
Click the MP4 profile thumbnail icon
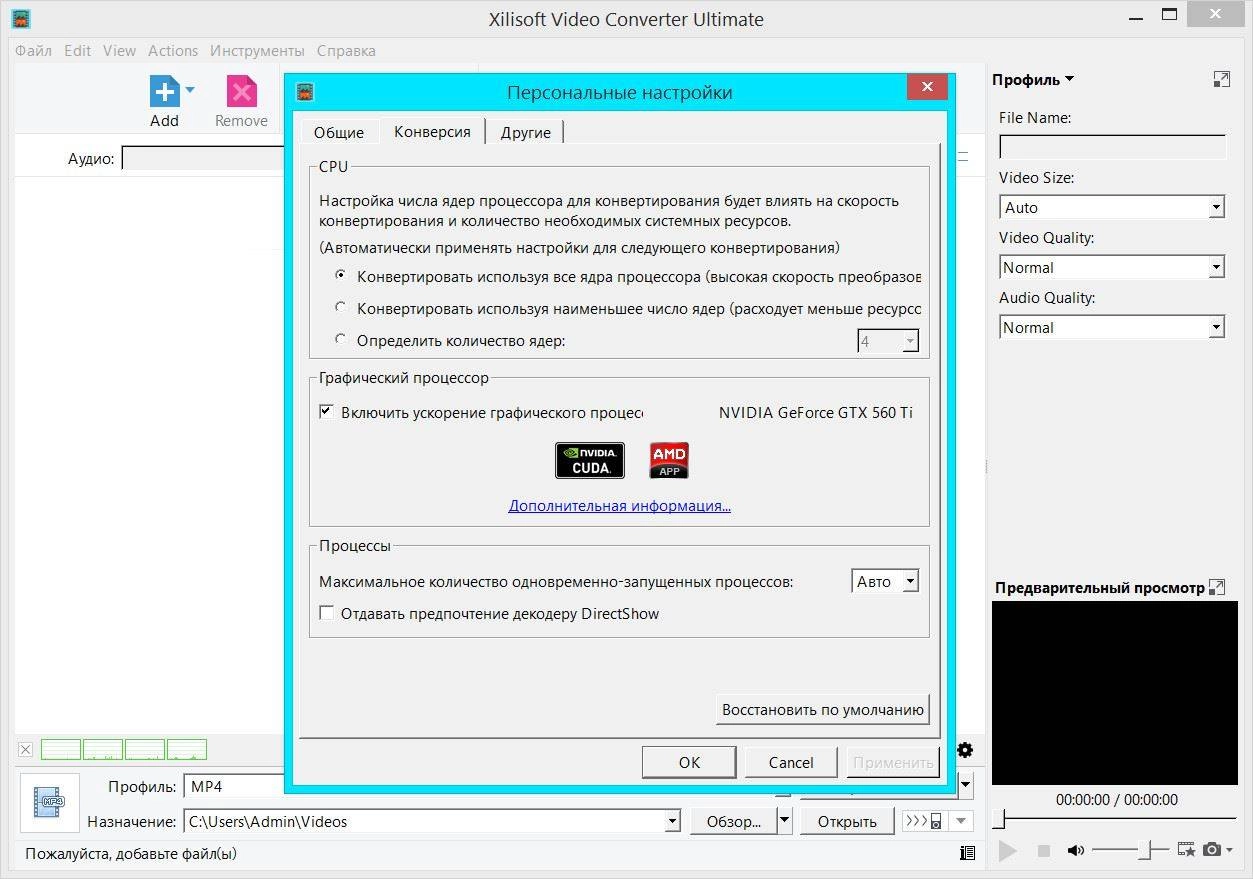coord(49,801)
